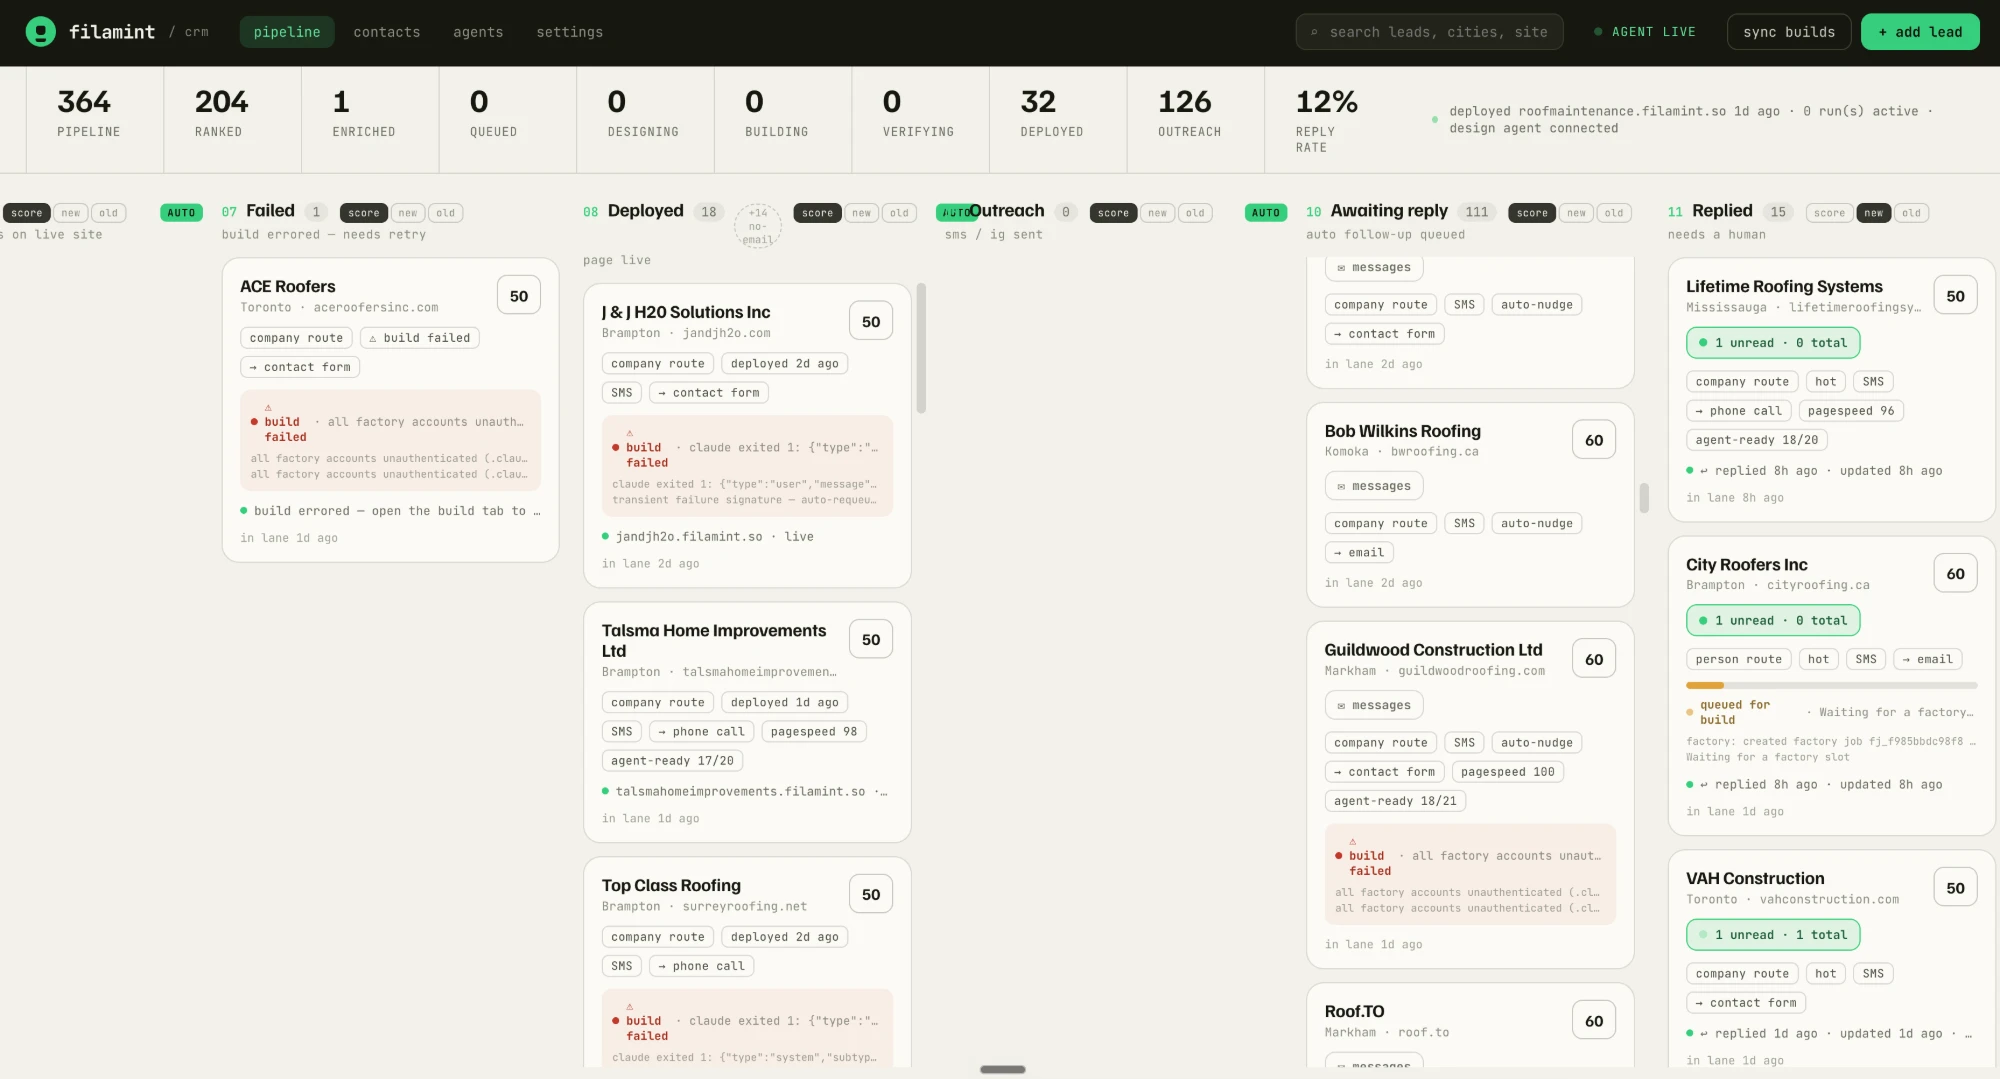
Task: Sort the Replied lane by new
Action: [1874, 213]
